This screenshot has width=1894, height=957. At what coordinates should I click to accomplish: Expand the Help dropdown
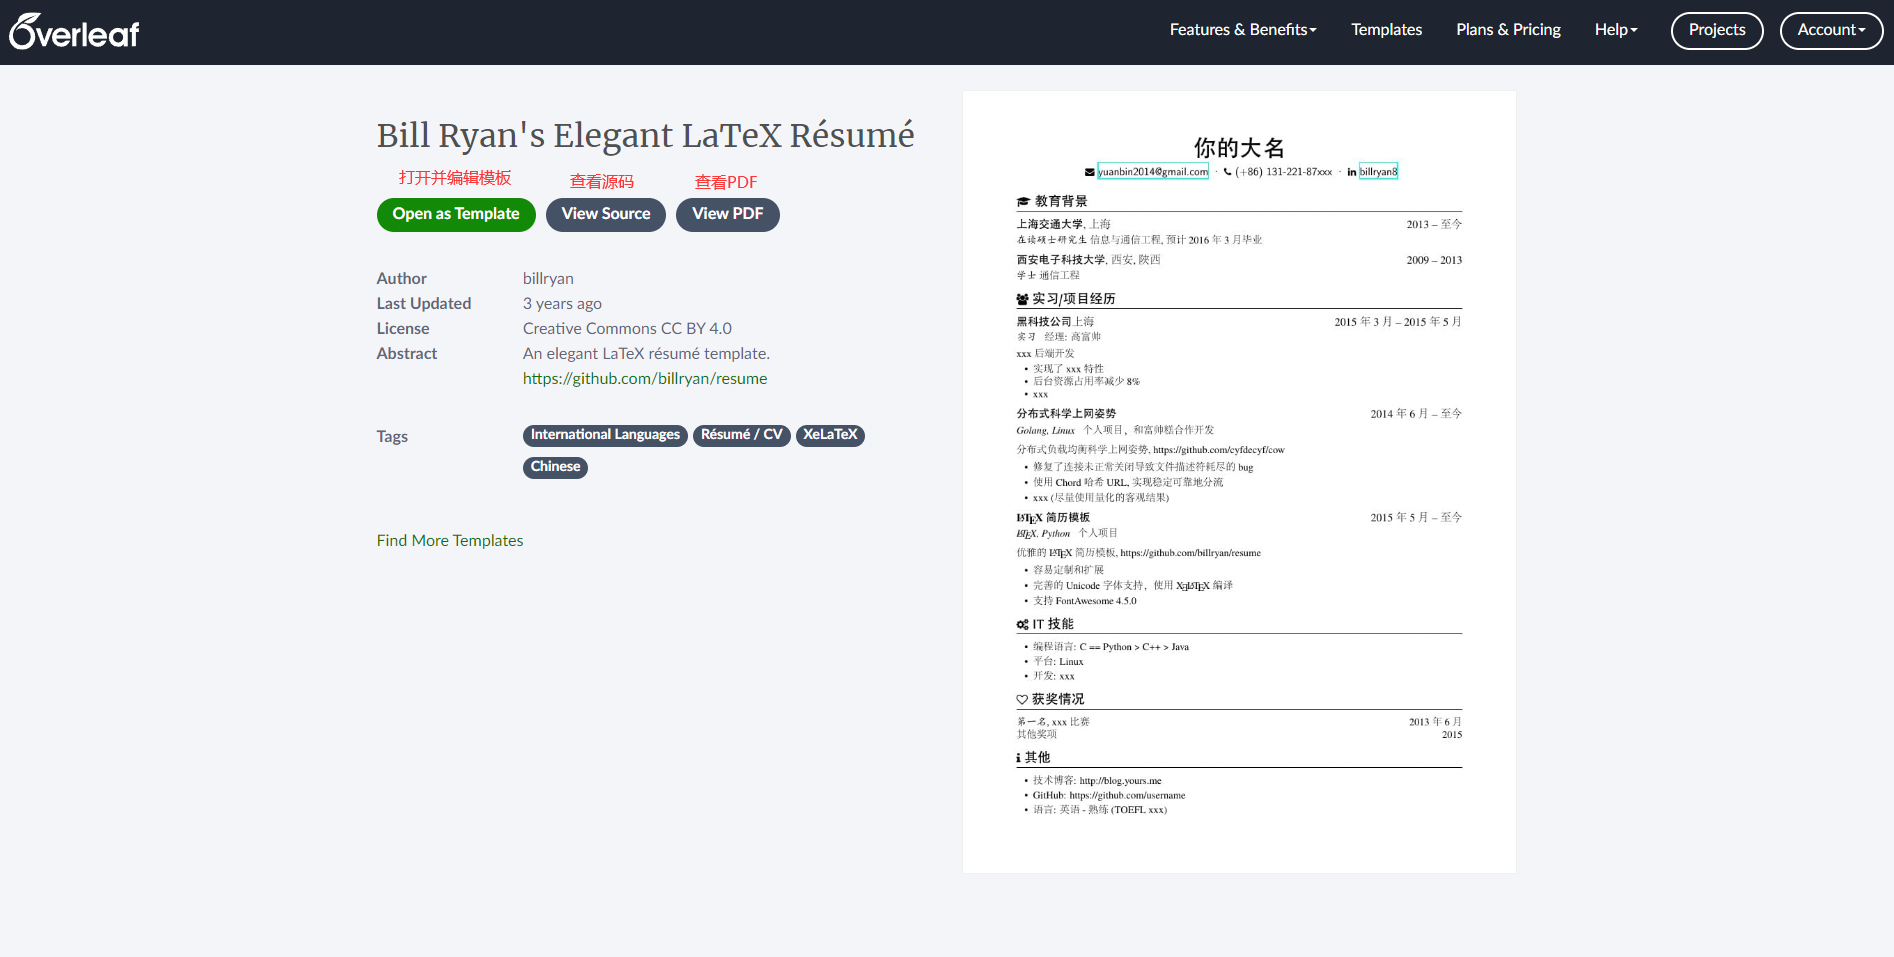tap(1616, 30)
